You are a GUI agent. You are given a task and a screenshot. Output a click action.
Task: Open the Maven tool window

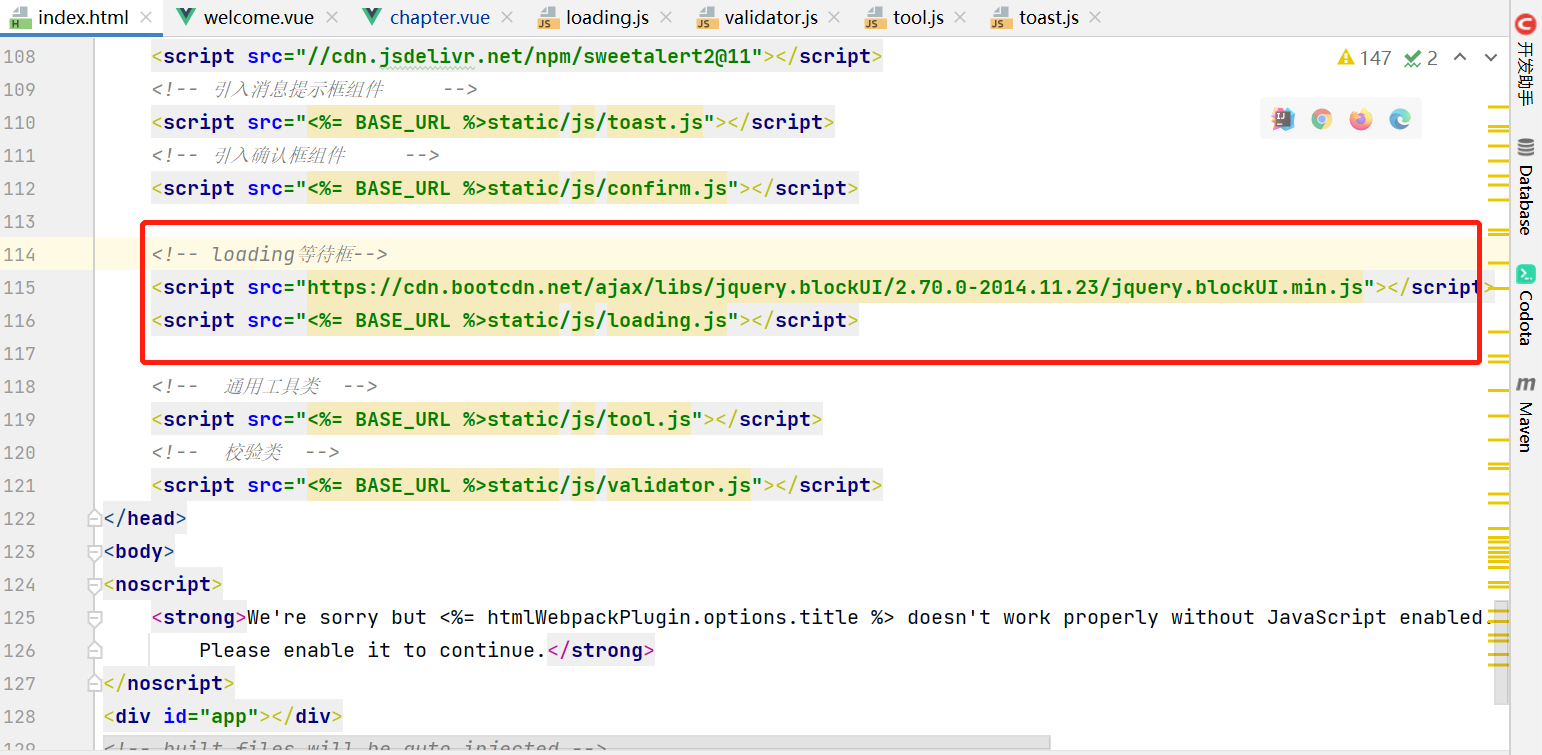pos(1525,414)
